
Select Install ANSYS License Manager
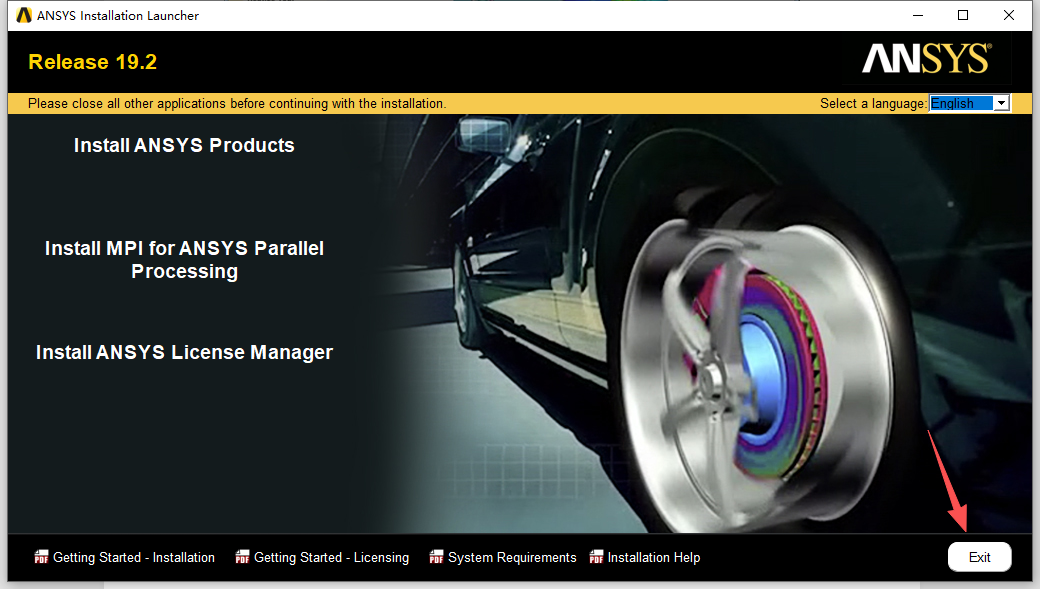(x=184, y=352)
